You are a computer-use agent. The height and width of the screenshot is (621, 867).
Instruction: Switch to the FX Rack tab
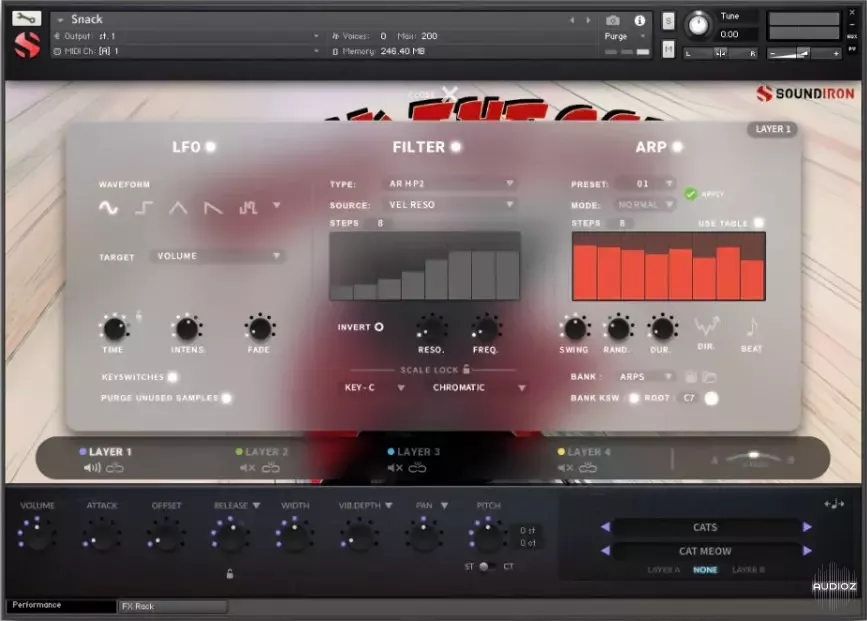click(170, 605)
